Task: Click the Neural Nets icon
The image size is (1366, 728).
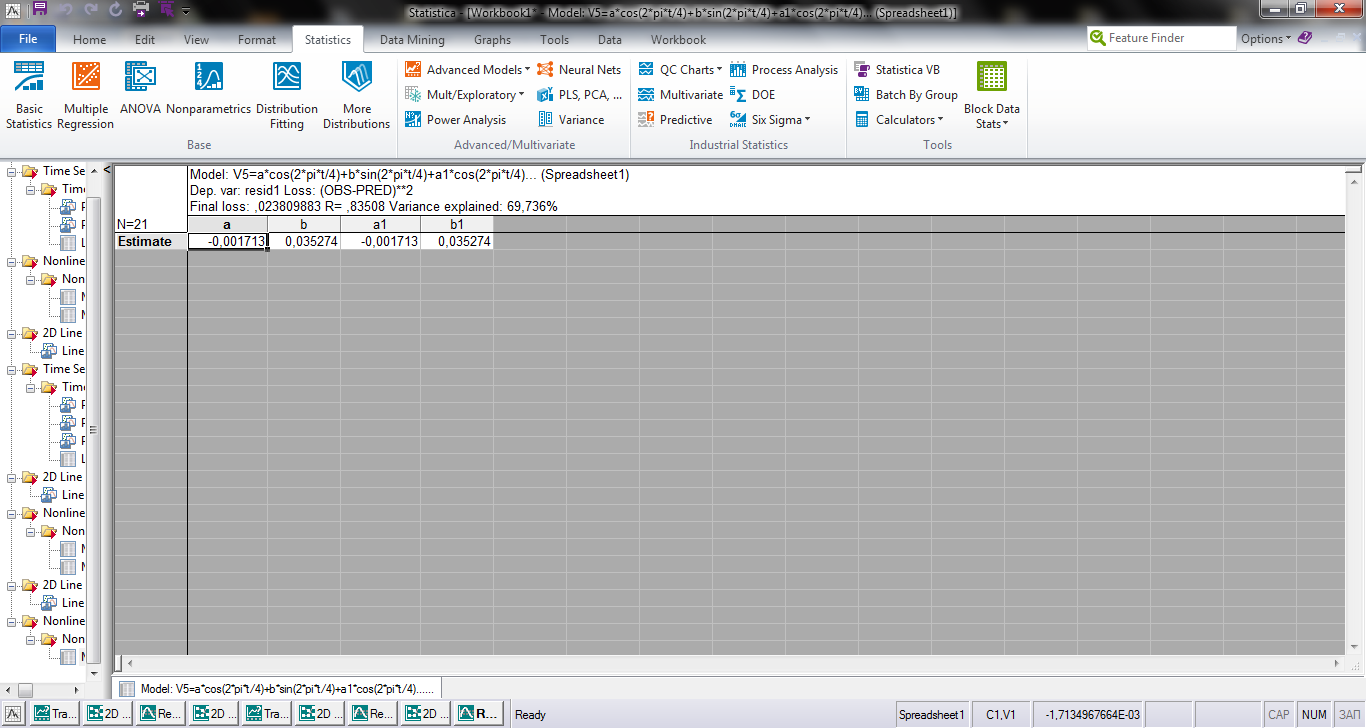Action: click(579, 70)
